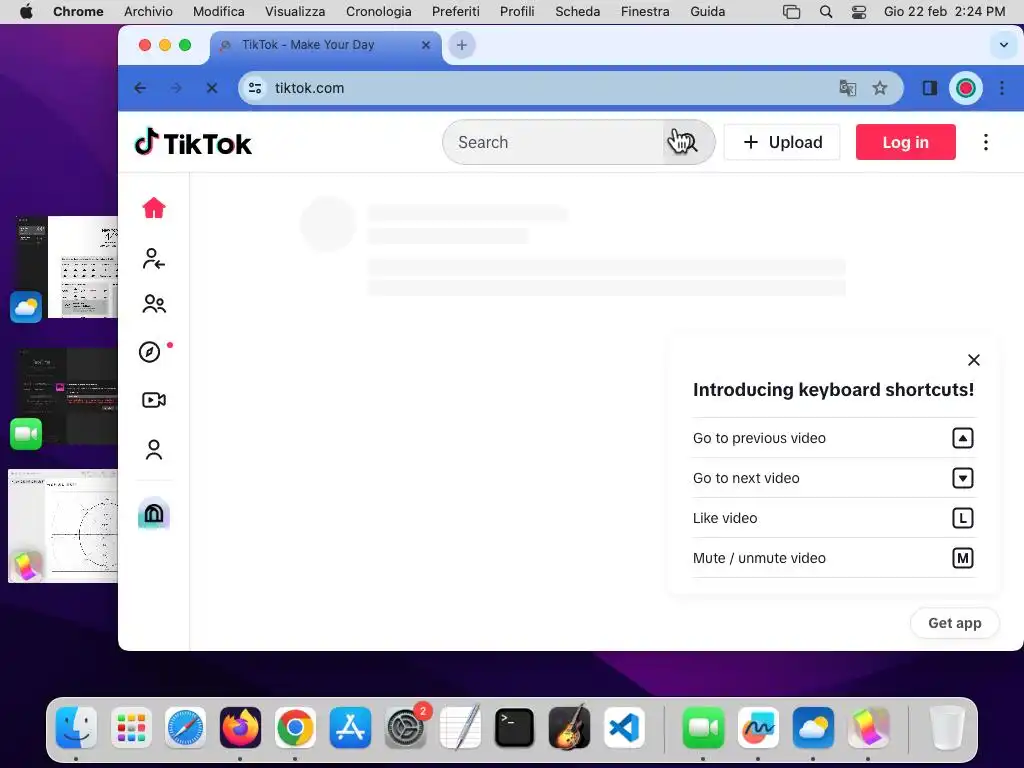Screen dimensions: 1024x768
Task: Stop loading the page
Action: (212, 88)
